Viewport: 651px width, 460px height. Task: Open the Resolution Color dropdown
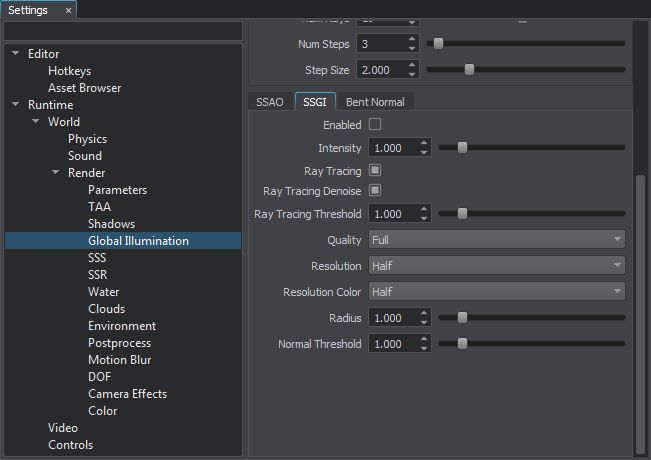tap(496, 292)
